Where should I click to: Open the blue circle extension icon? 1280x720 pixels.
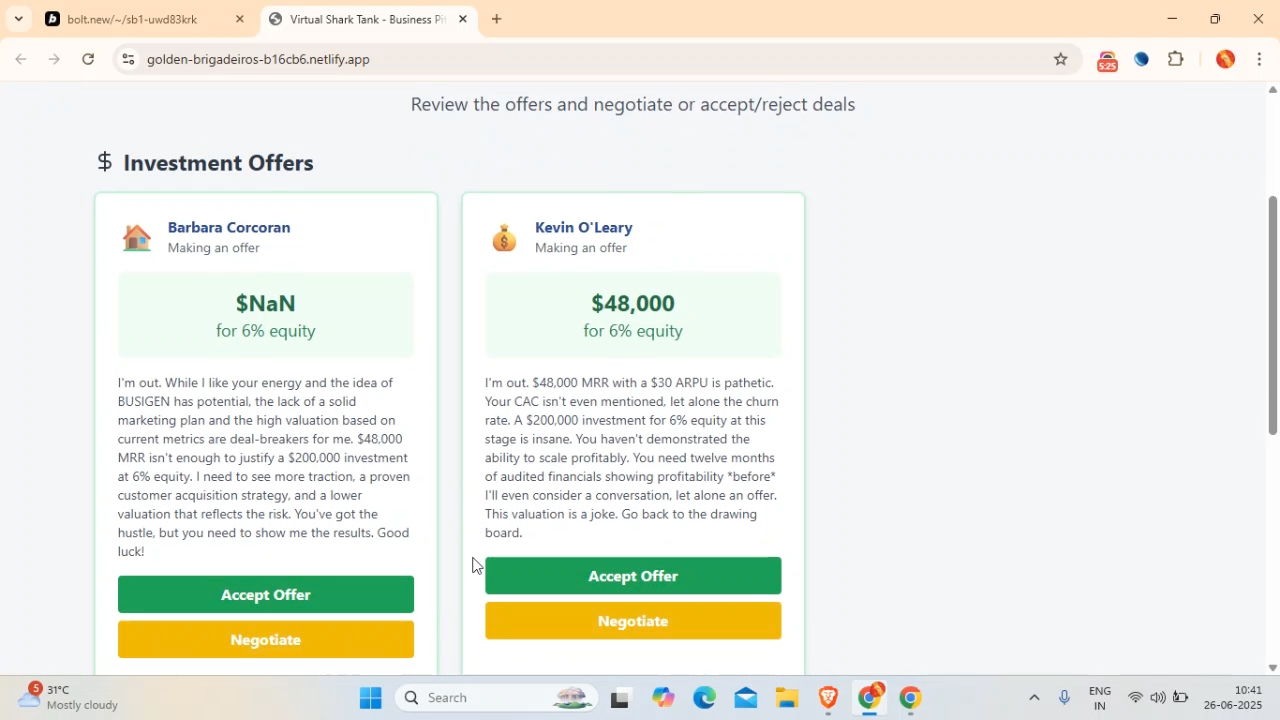(1142, 60)
